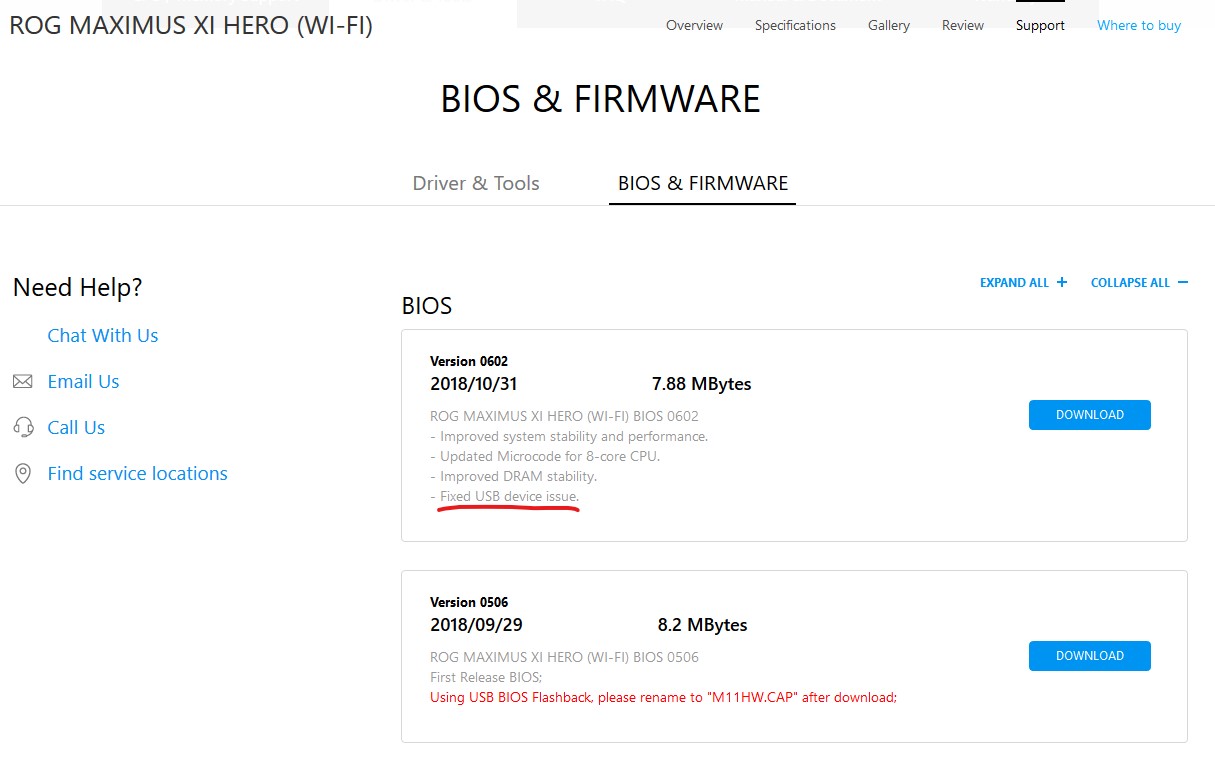Viewport: 1215px width, 774px height.
Task: Click the BIOS section heading
Action: point(427,306)
